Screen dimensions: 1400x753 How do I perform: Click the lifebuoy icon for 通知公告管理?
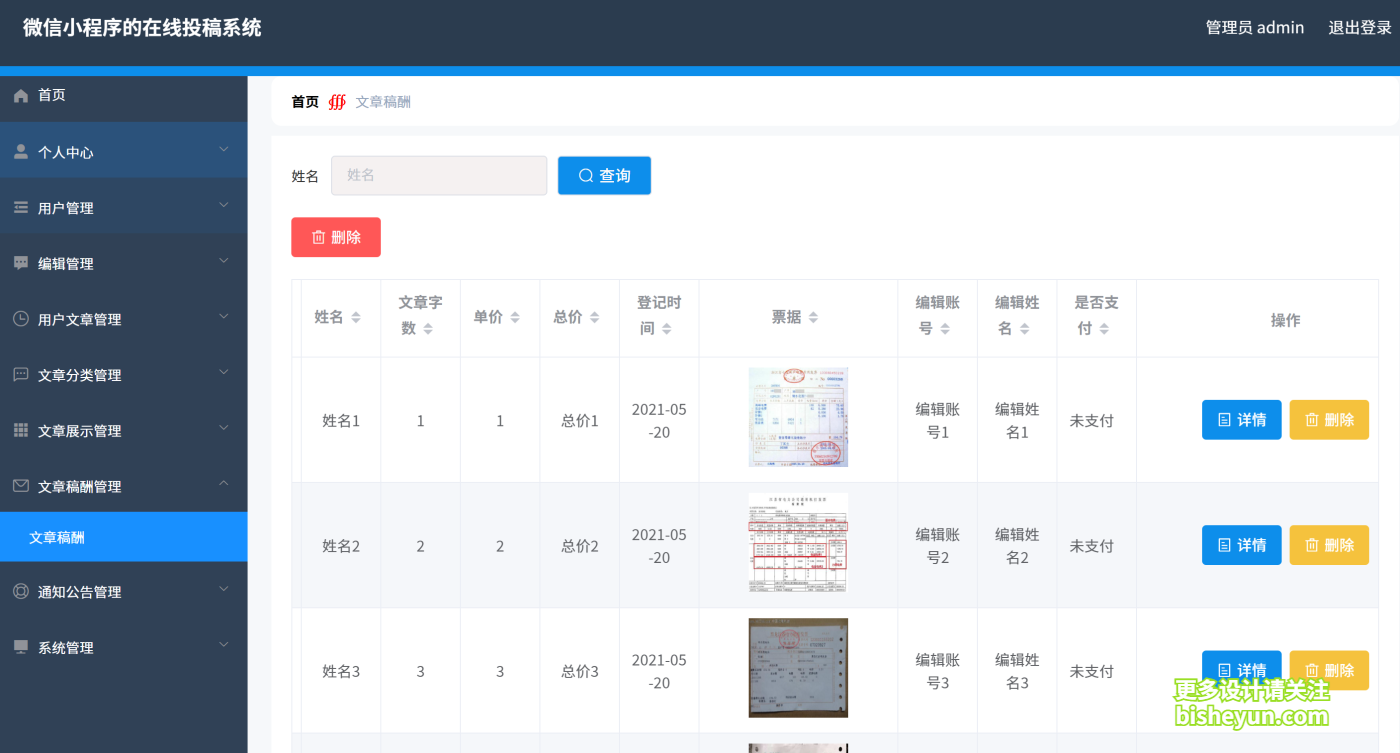pyautogui.click(x=21, y=592)
